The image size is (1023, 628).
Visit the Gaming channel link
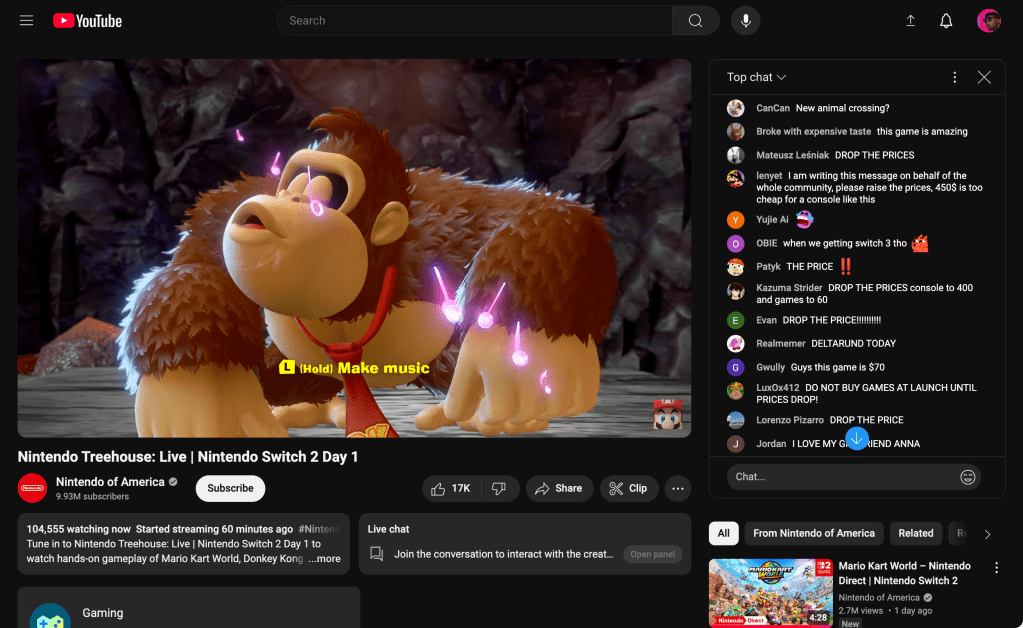(103, 612)
